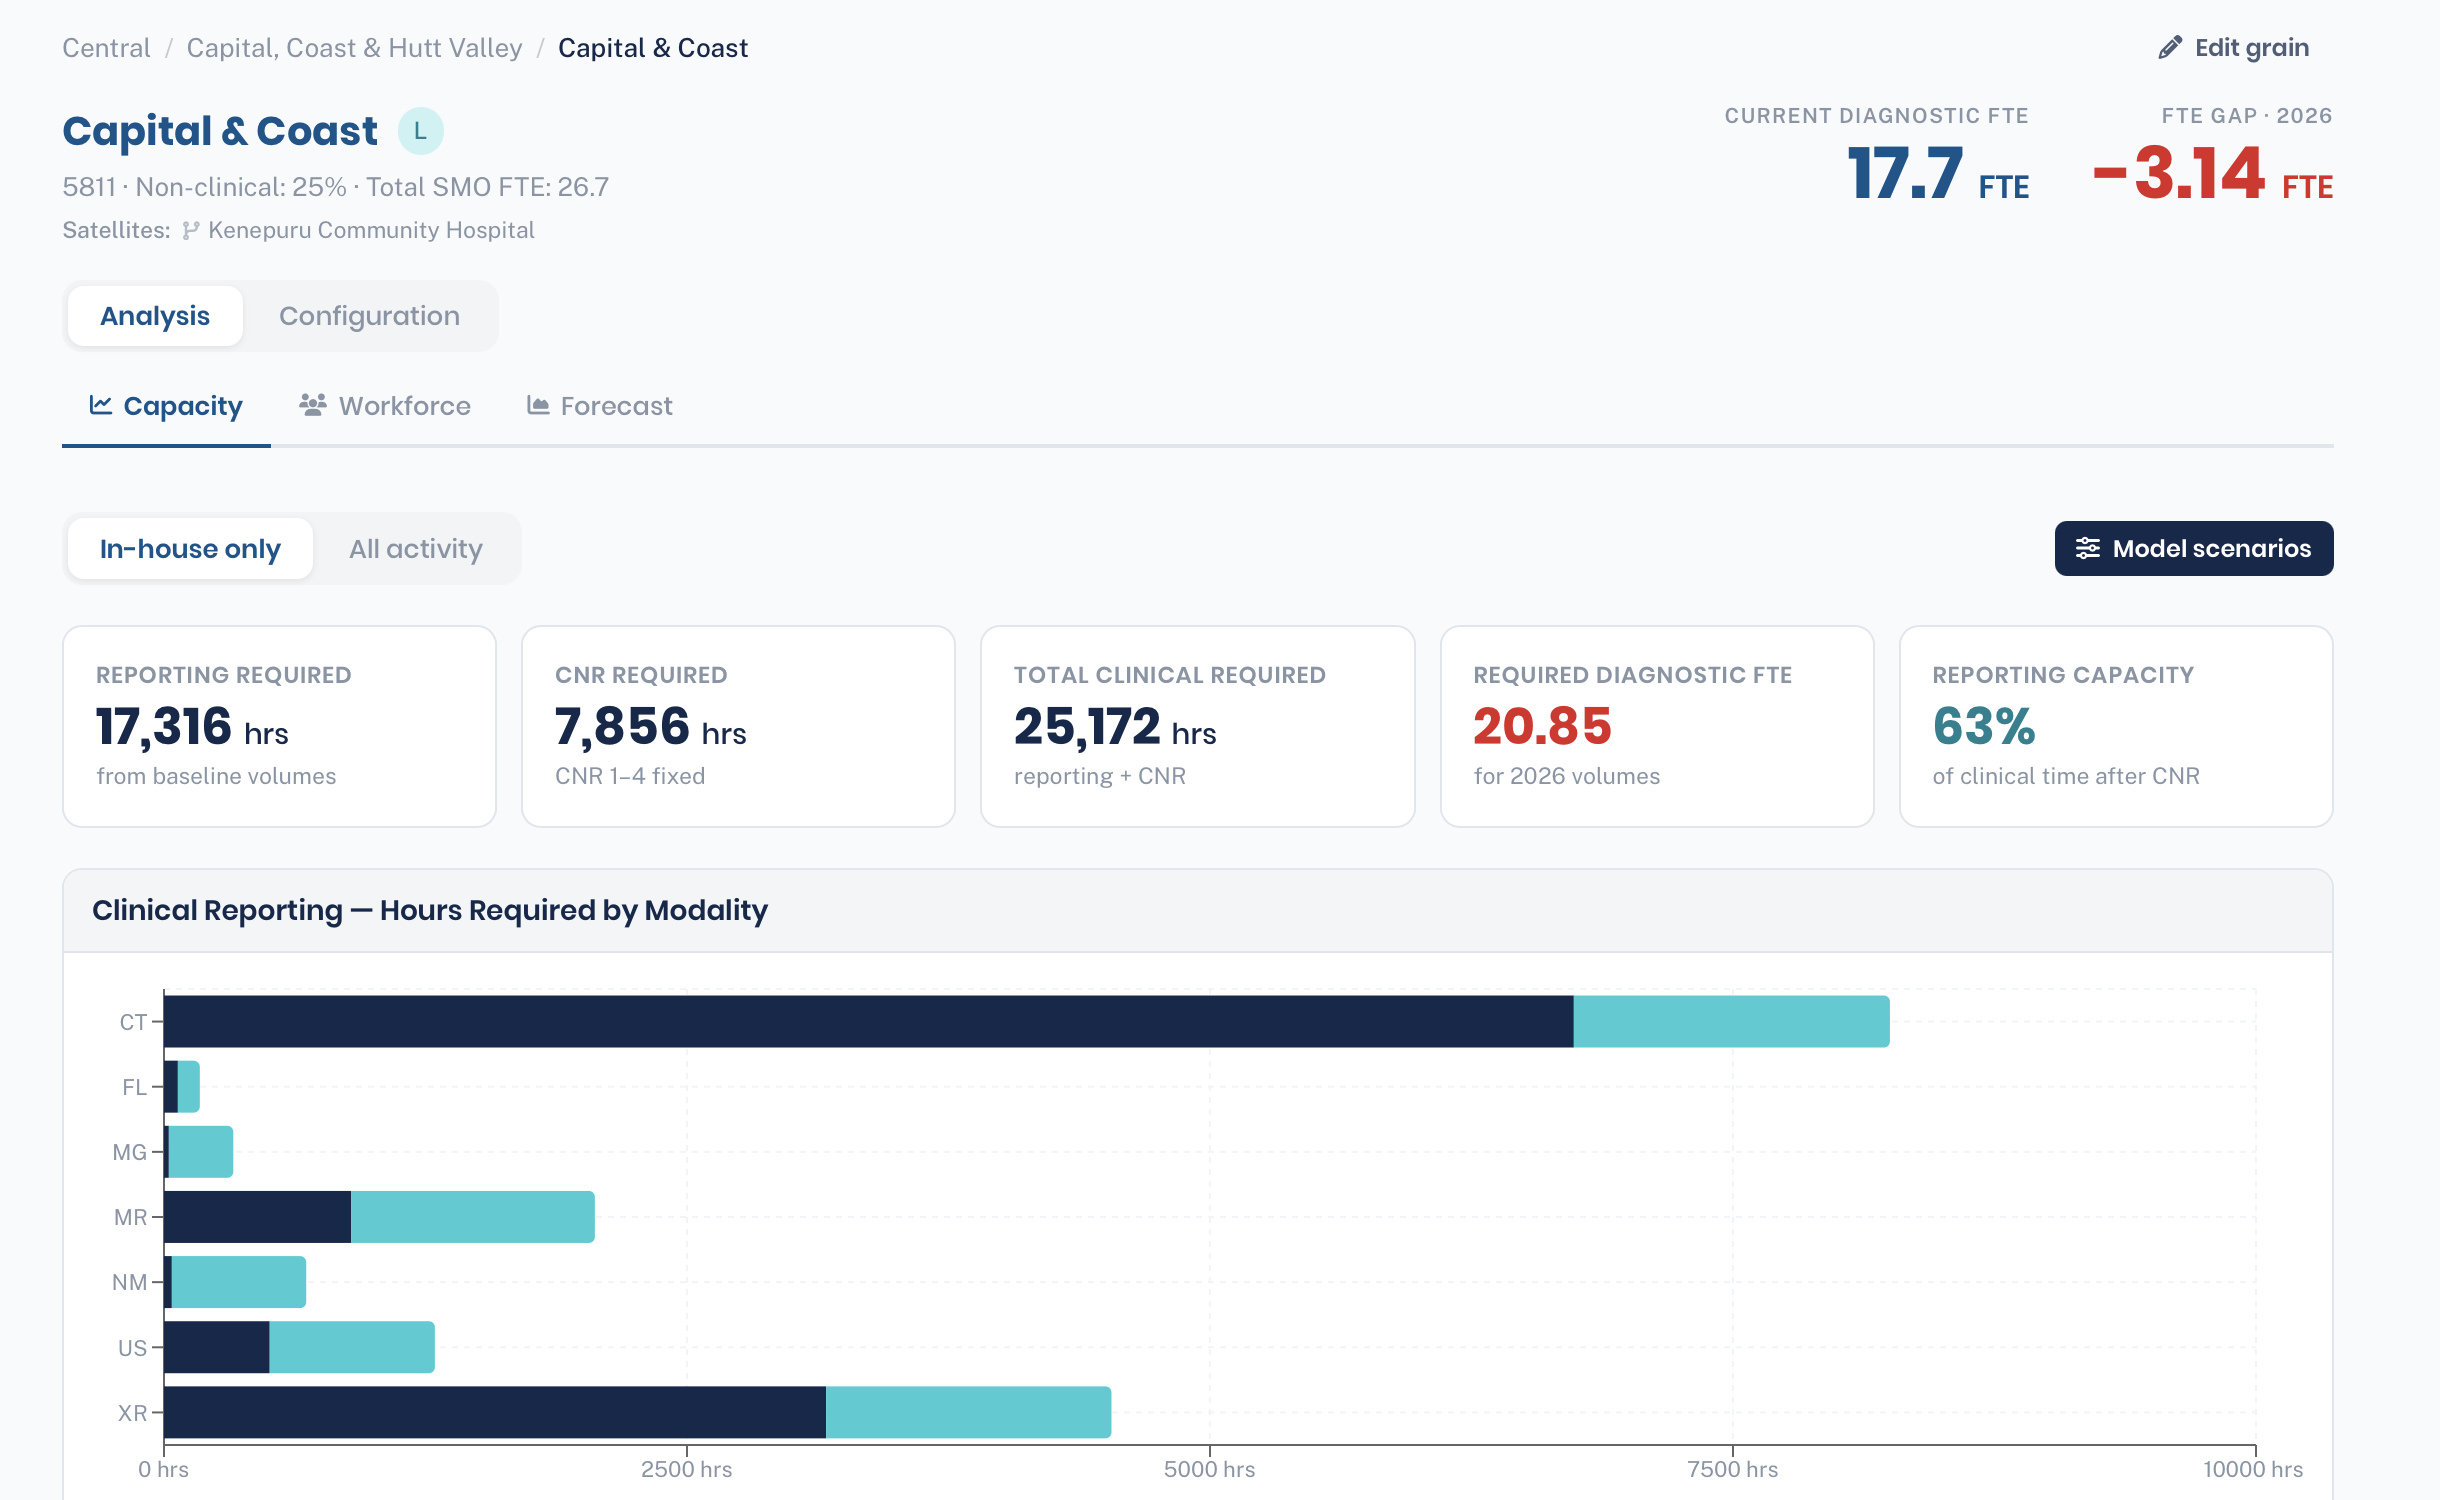
Task: Select the Analysis segment
Action: click(x=155, y=316)
